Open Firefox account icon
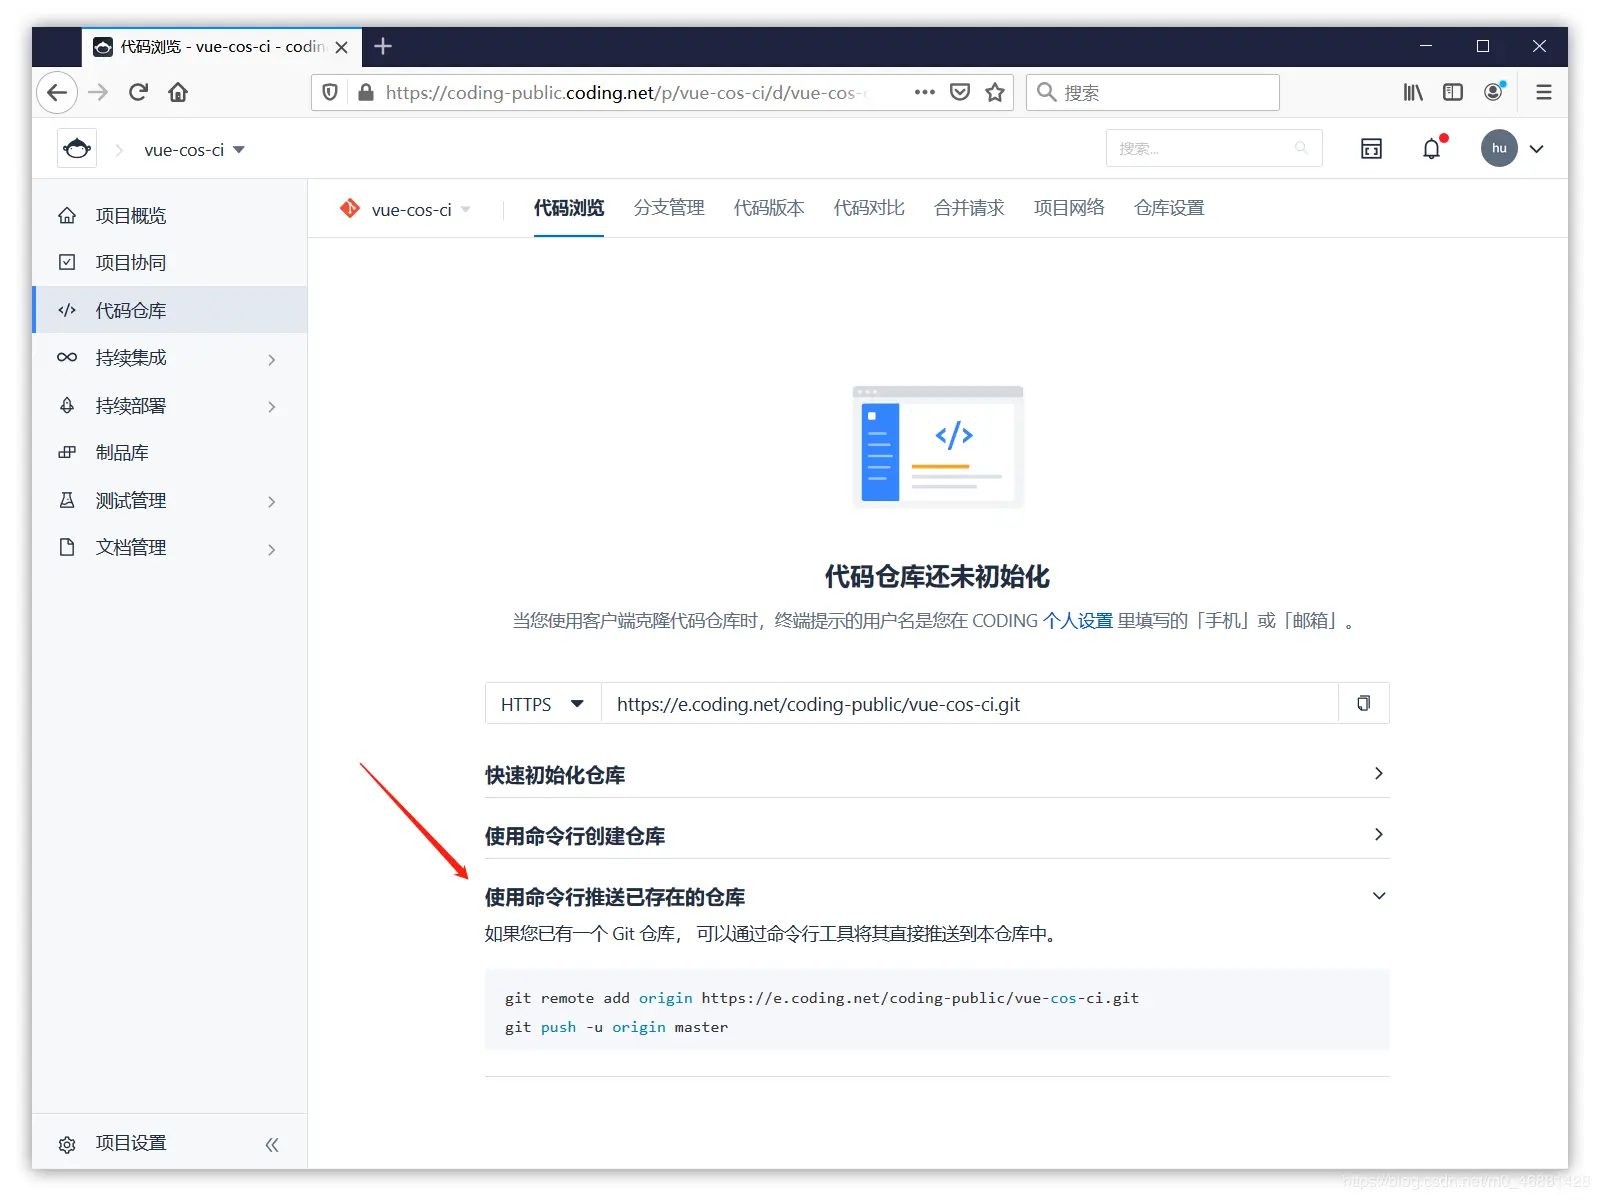The image size is (1600, 1200). (1494, 92)
